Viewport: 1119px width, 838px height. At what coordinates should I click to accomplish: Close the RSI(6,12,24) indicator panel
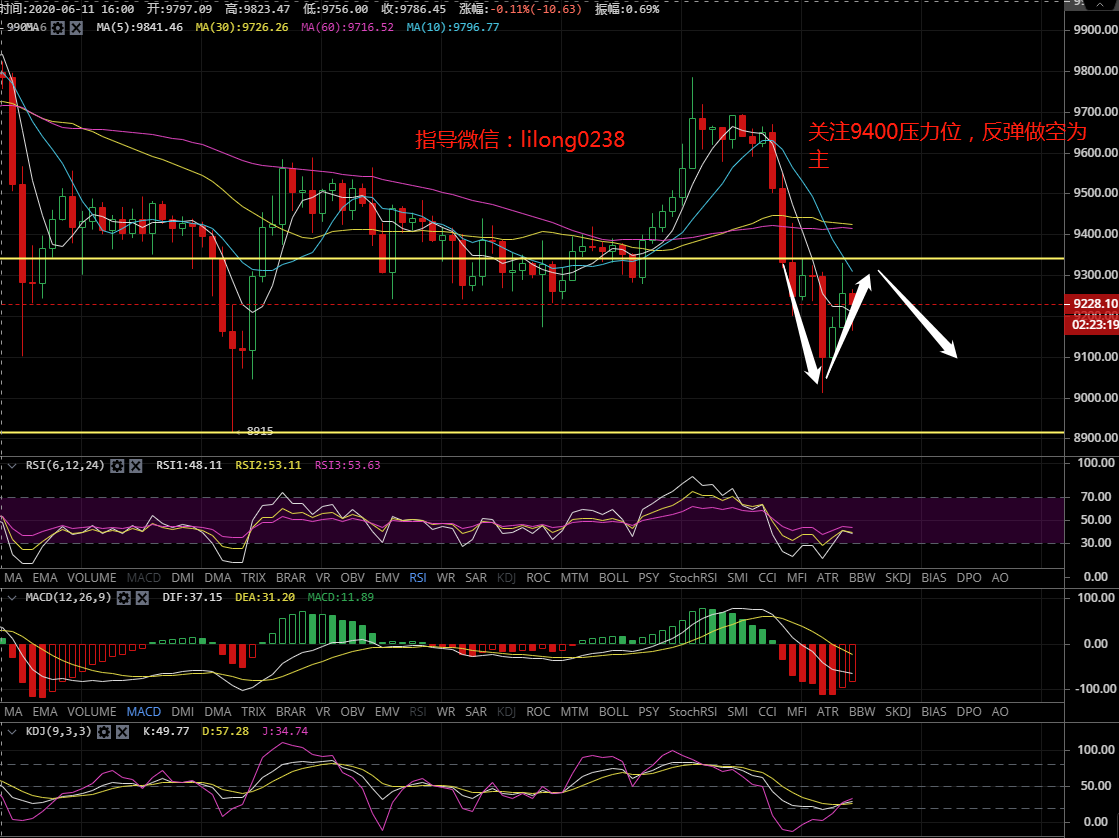coord(135,466)
